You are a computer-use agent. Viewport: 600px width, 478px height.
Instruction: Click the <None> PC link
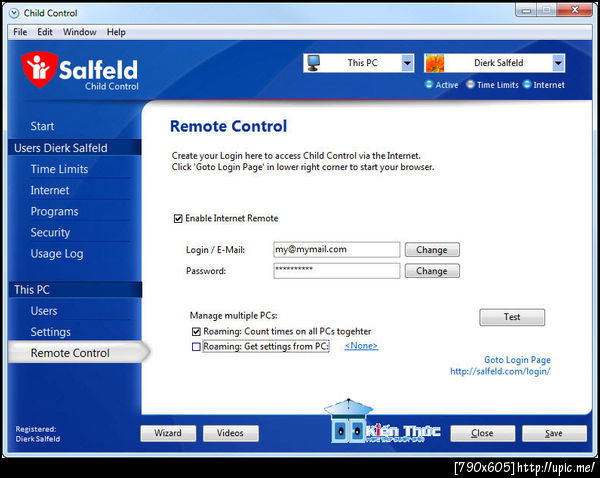point(361,346)
